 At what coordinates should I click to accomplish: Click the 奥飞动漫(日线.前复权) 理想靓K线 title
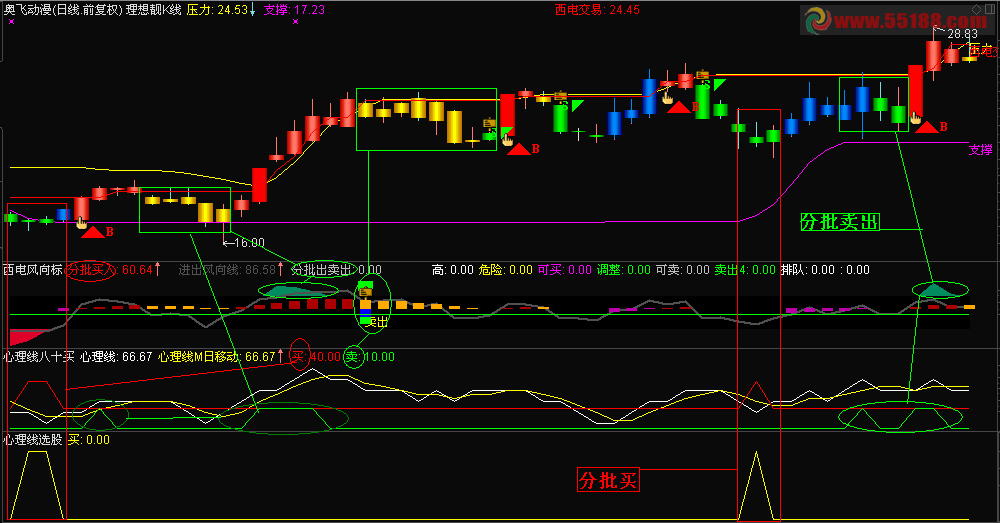(x=92, y=10)
